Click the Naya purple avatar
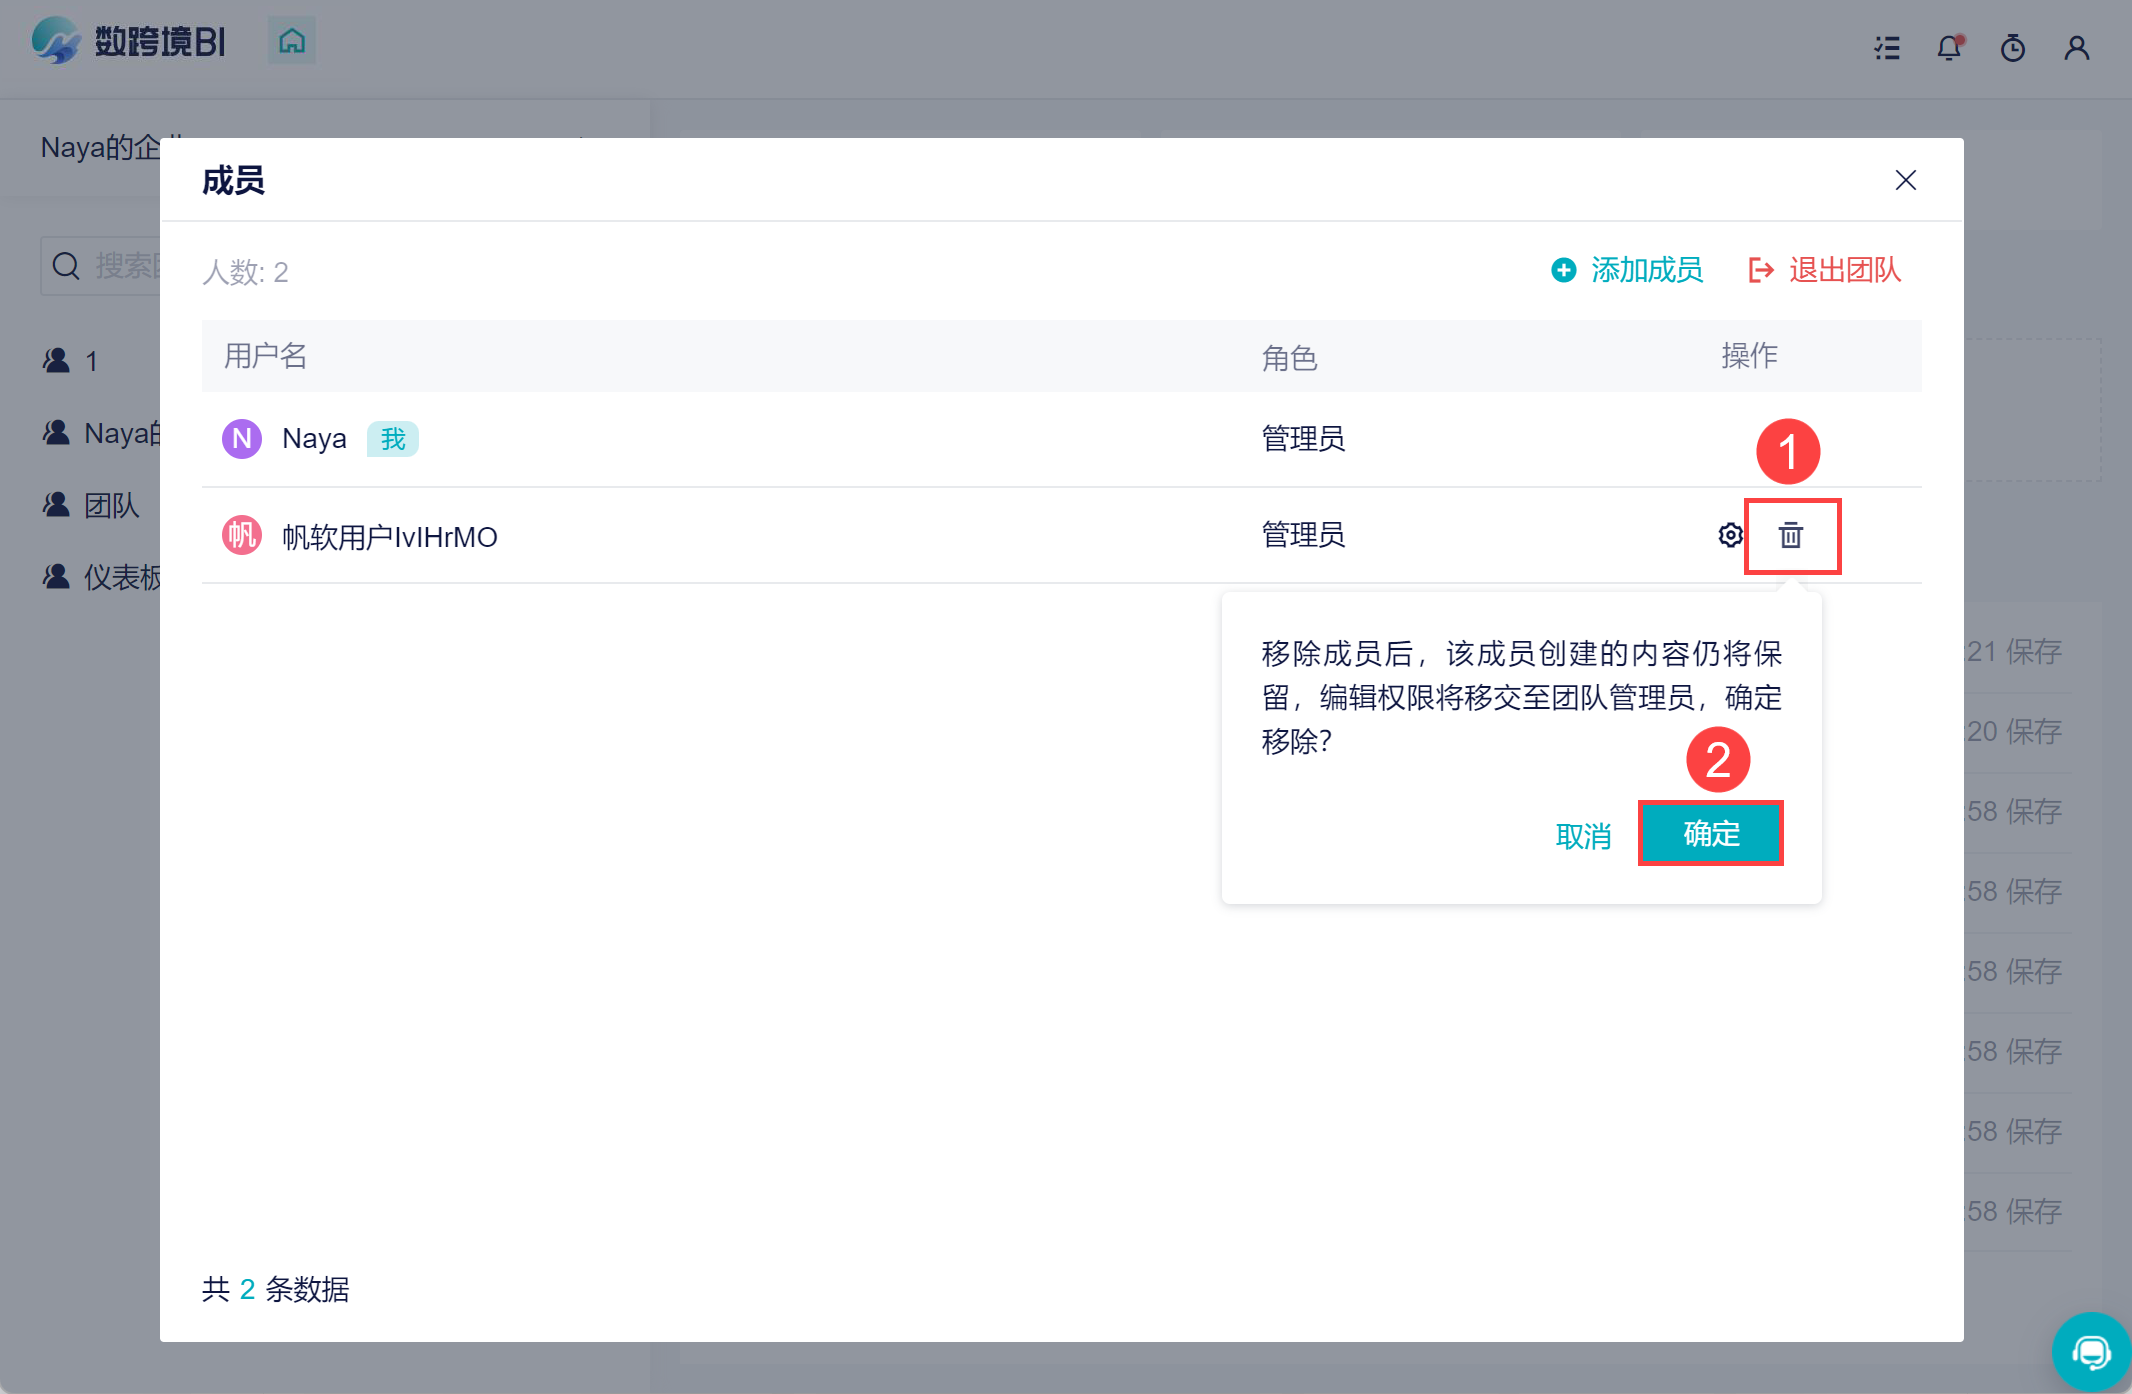Image resolution: width=2132 pixels, height=1394 pixels. click(x=241, y=438)
